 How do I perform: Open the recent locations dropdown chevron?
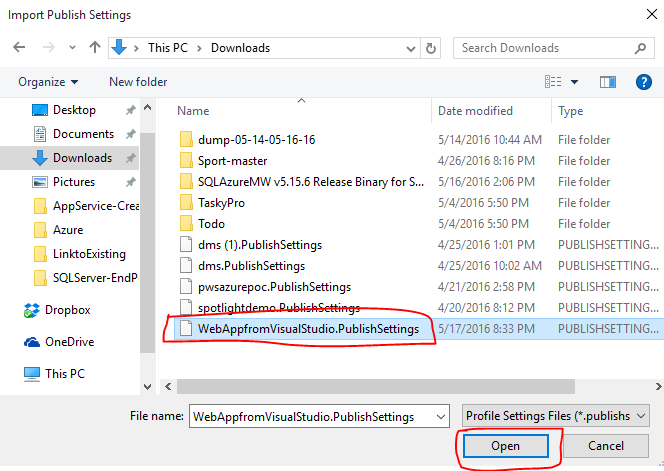tap(72, 48)
